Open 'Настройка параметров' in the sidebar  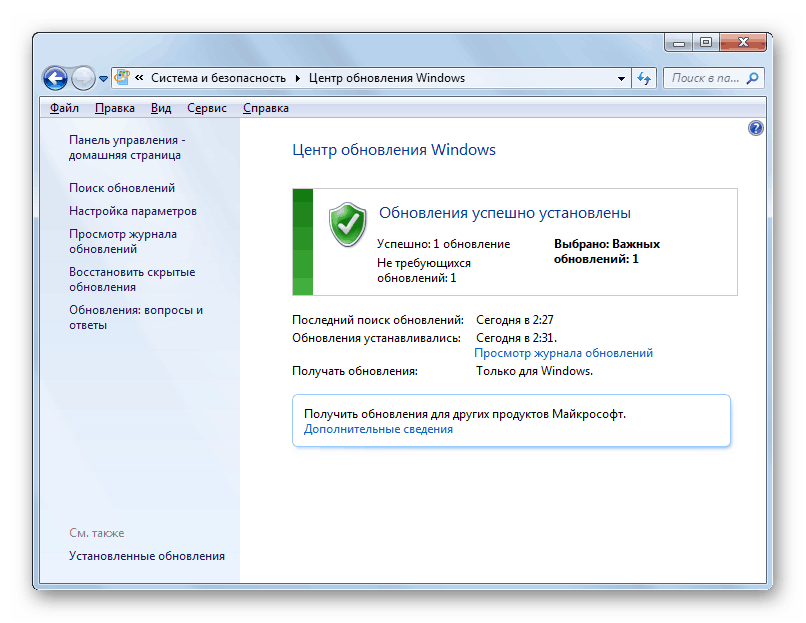point(133,211)
